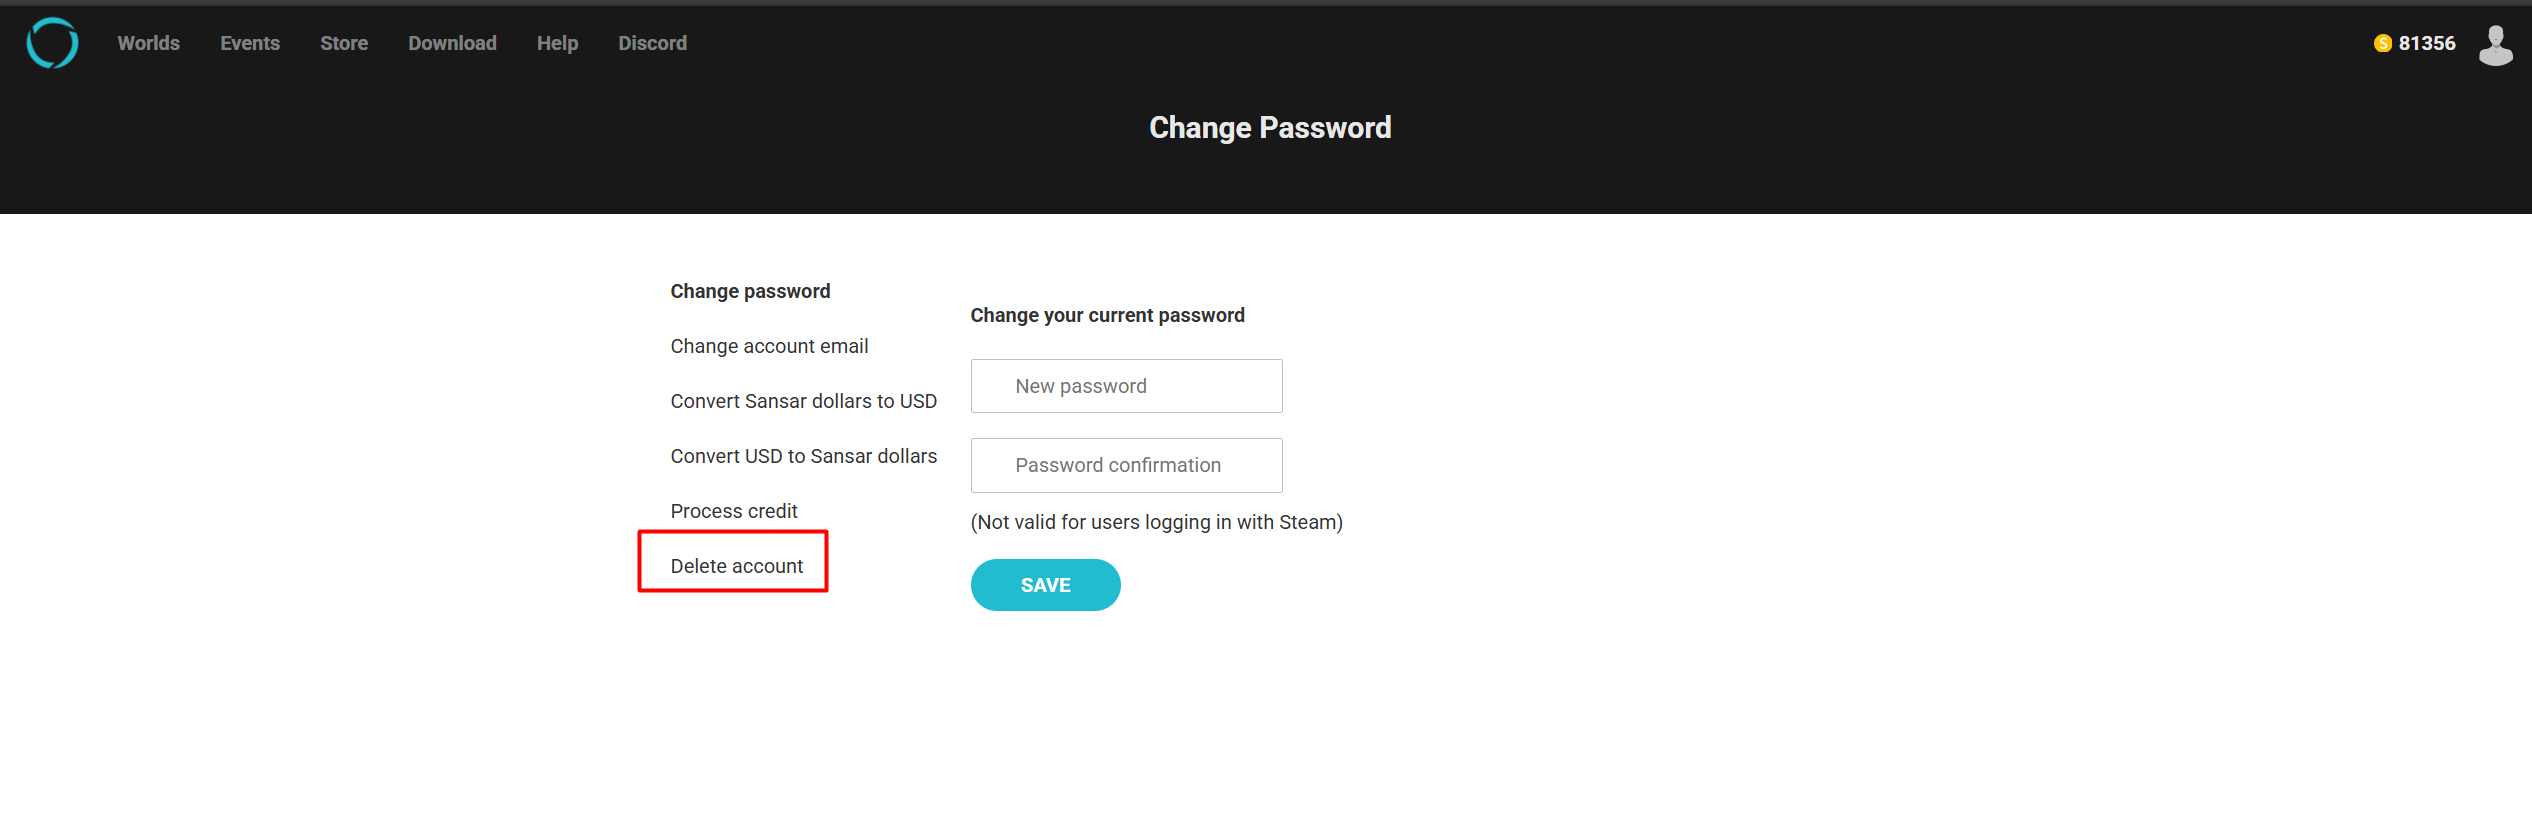Navigate to the Download page

[x=452, y=43]
